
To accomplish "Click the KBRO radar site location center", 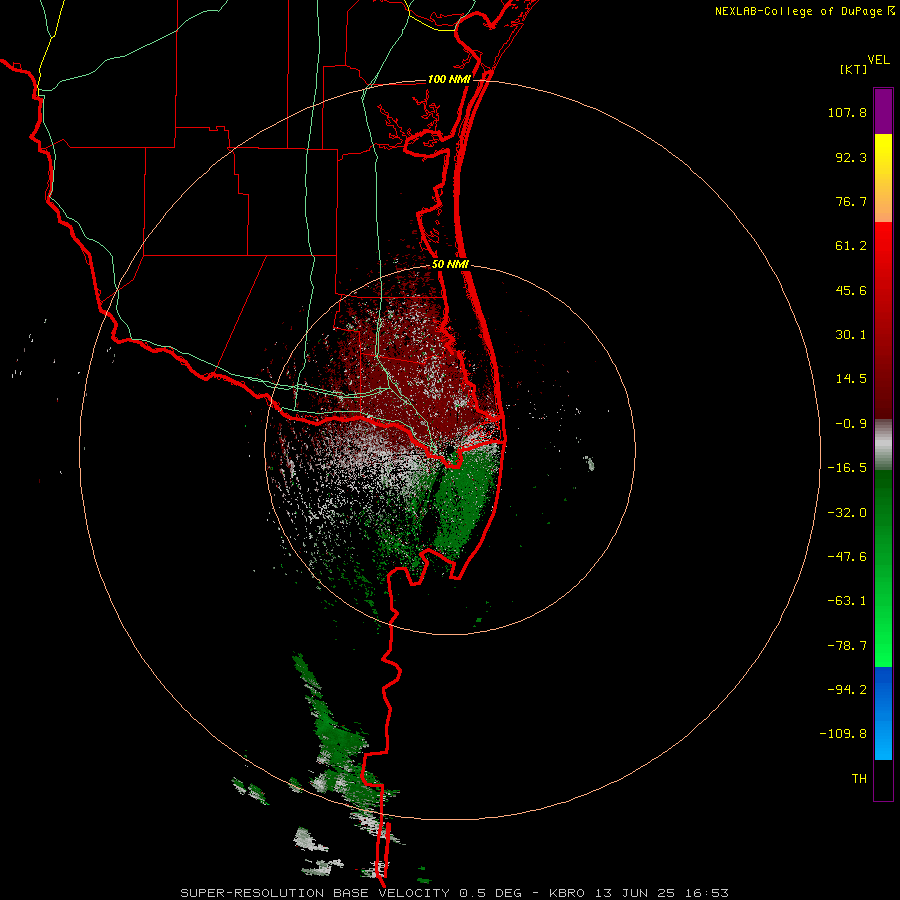I will coord(449,450).
